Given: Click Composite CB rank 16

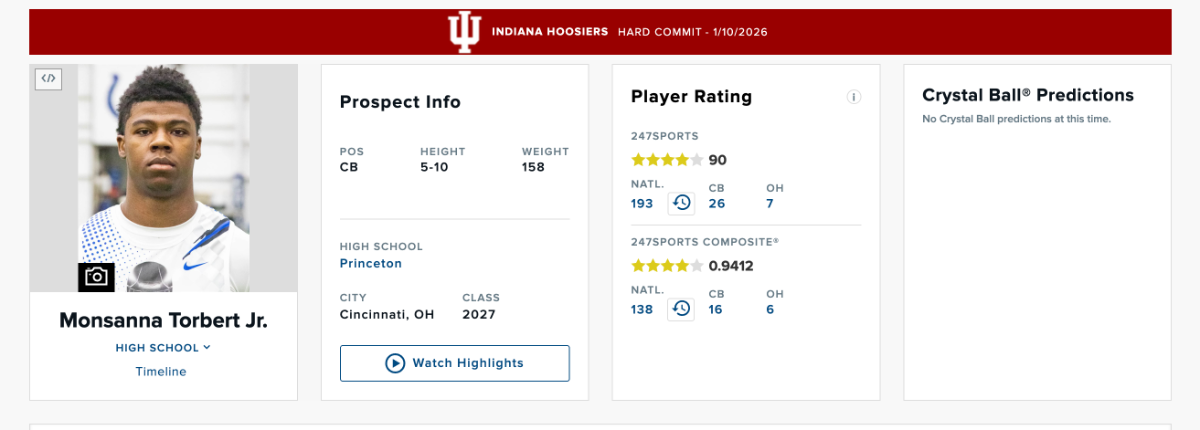Looking at the screenshot, I should 716,310.
